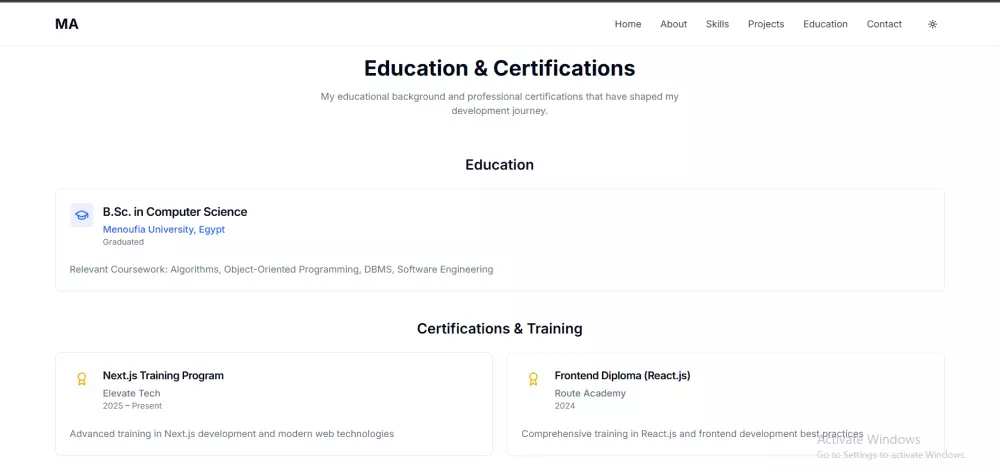Click the Menoufia University, Egypt link
1000x468 pixels.
(164, 229)
